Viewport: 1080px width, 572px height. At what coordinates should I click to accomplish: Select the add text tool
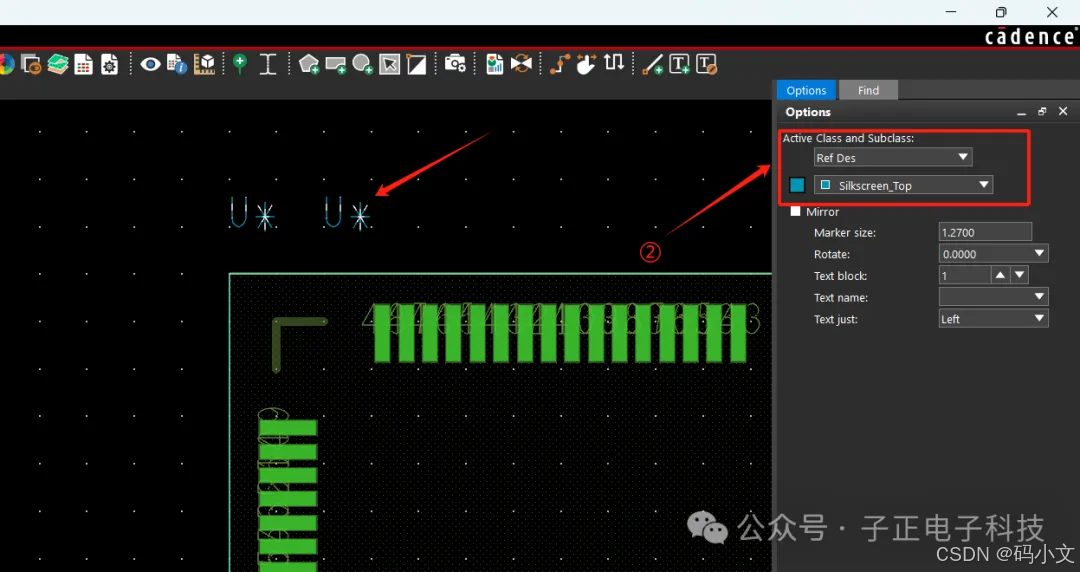[x=679, y=65]
